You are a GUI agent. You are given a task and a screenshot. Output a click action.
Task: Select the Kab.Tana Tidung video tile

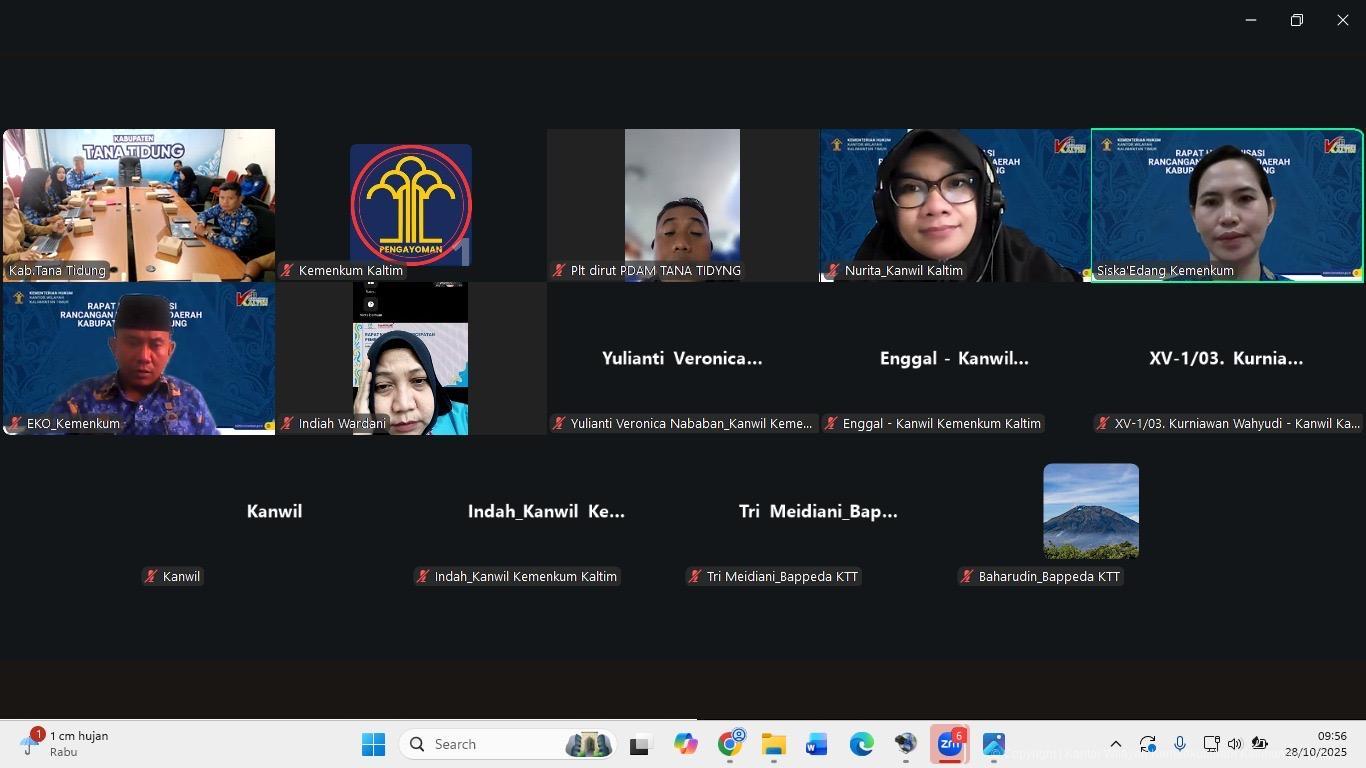click(139, 205)
